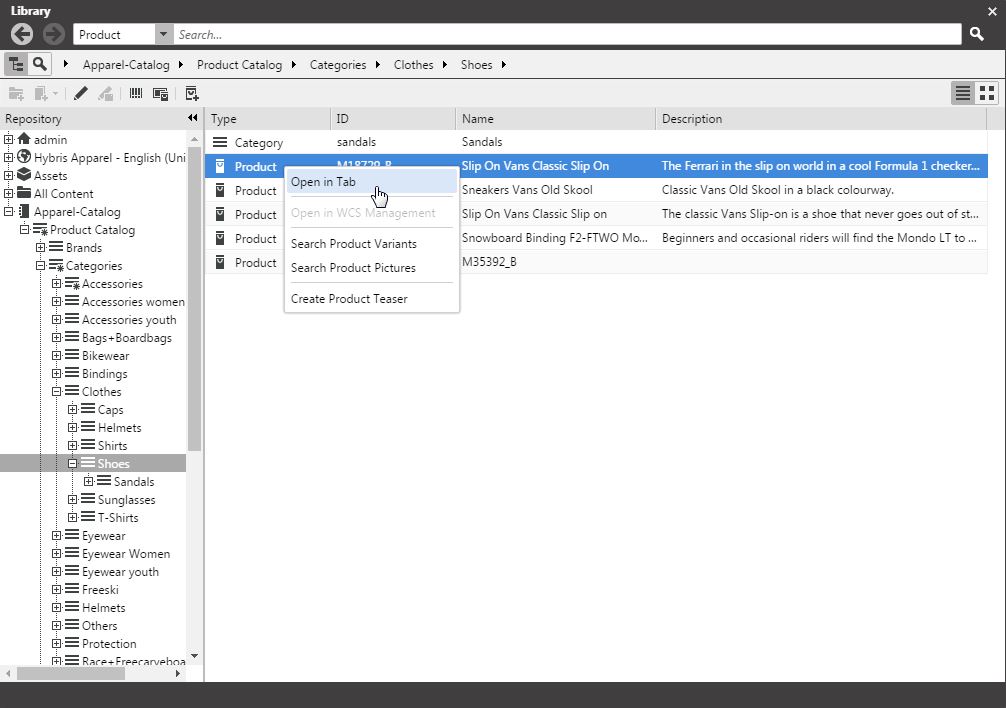Click the picture preview toolbar icon

pos(161,93)
